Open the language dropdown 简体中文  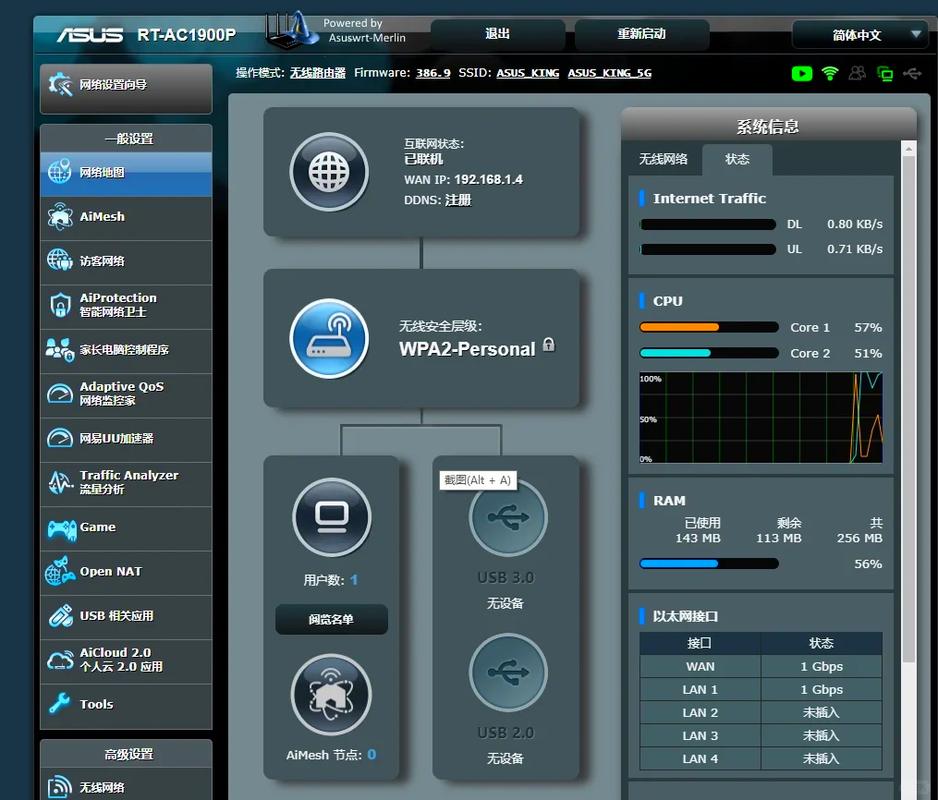(858, 35)
